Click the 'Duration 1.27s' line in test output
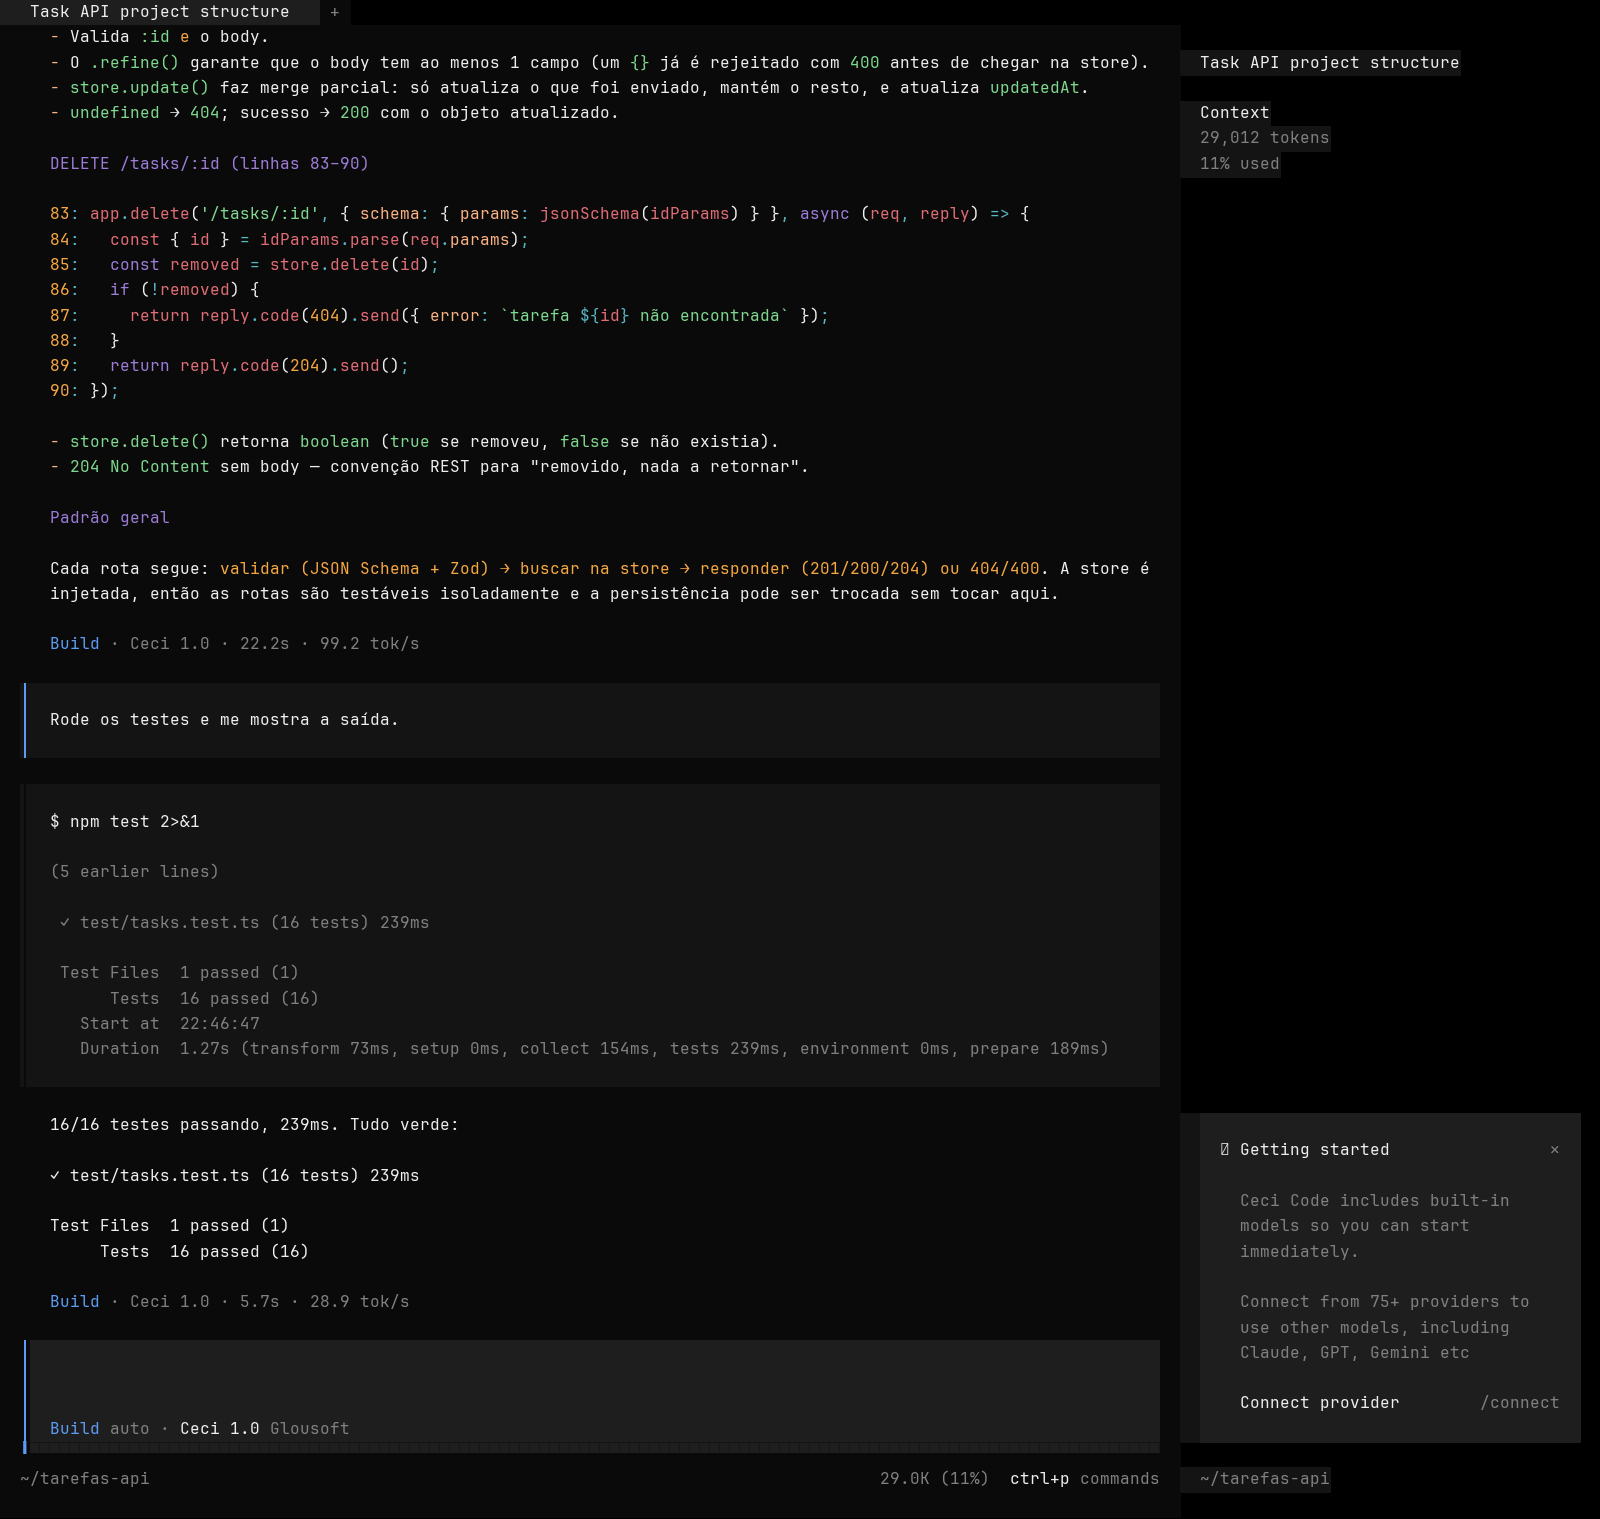 pyautogui.click(x=594, y=1049)
